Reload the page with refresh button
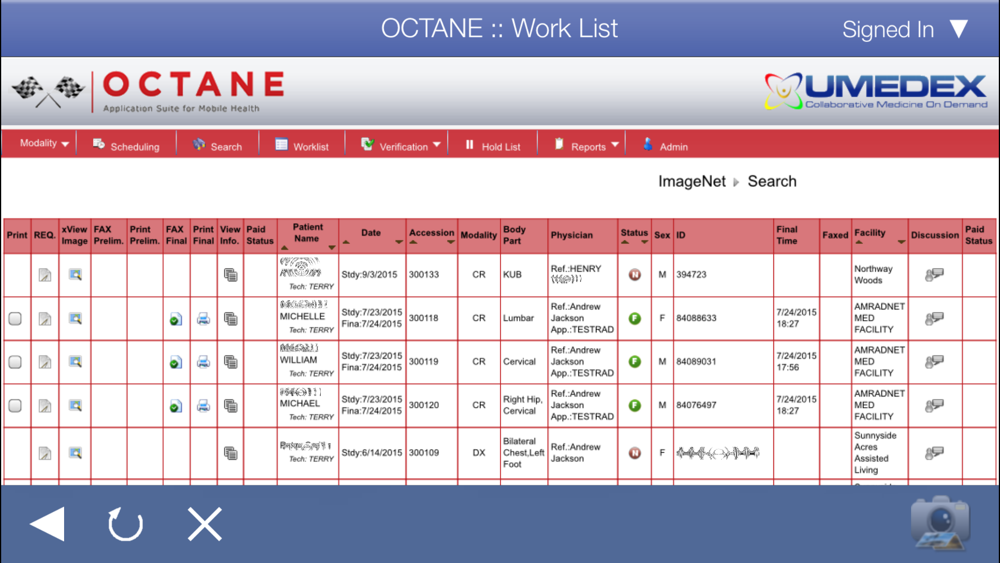Viewport: 1000px width, 563px height. 125,524
